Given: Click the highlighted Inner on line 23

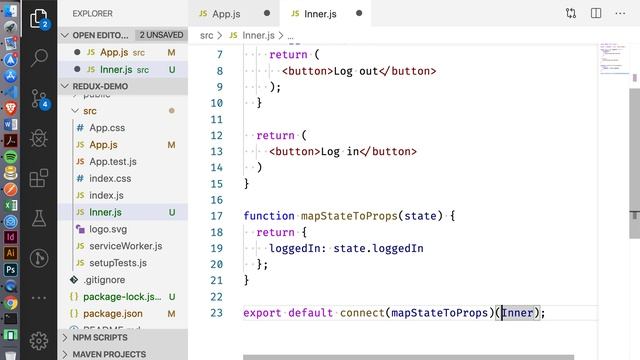Looking at the screenshot, I should pos(518,313).
